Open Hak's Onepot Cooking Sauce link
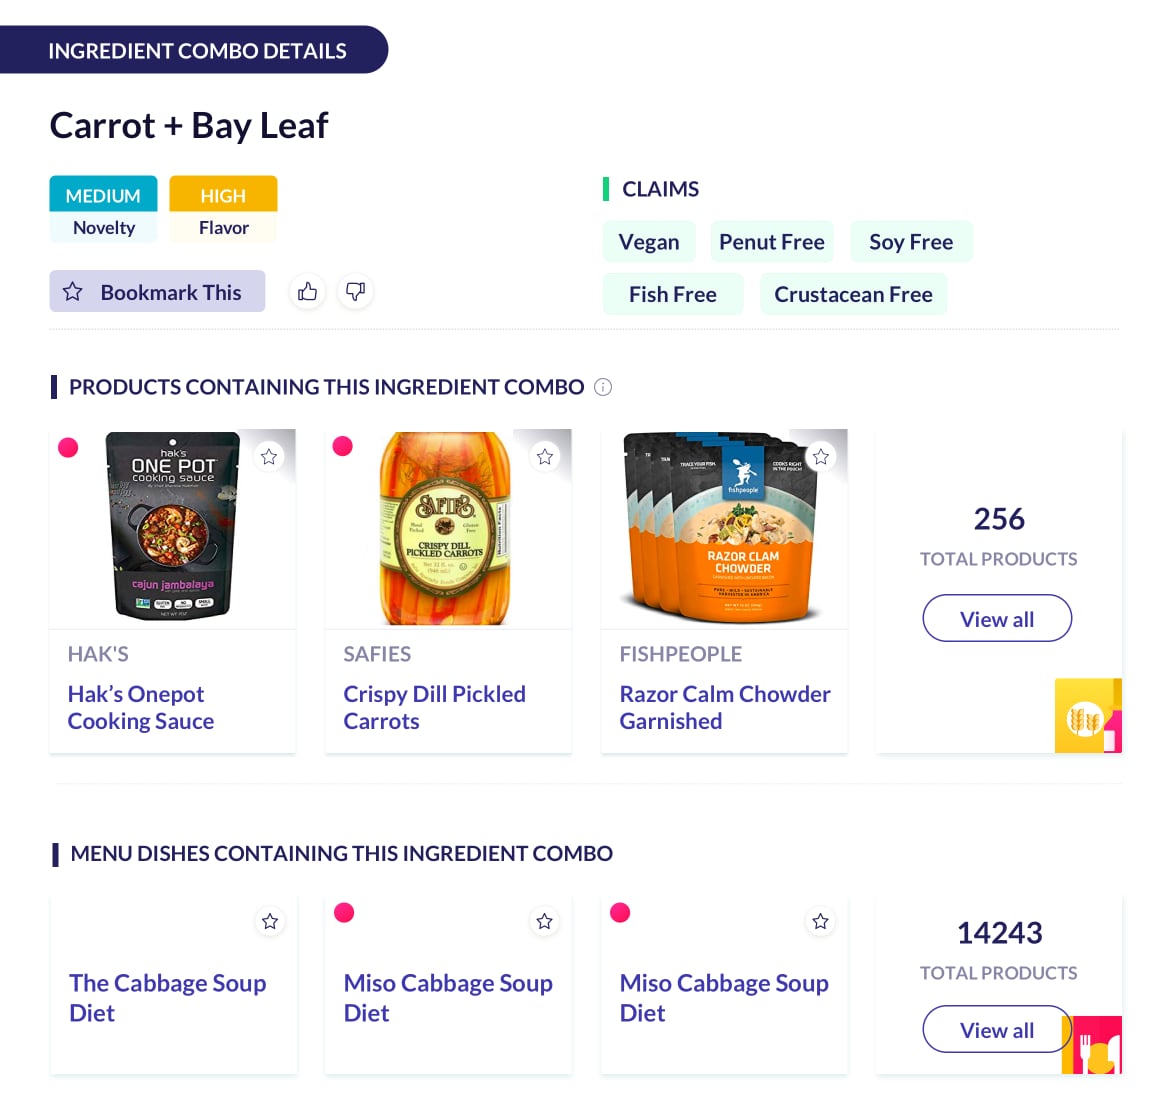 [x=141, y=707]
